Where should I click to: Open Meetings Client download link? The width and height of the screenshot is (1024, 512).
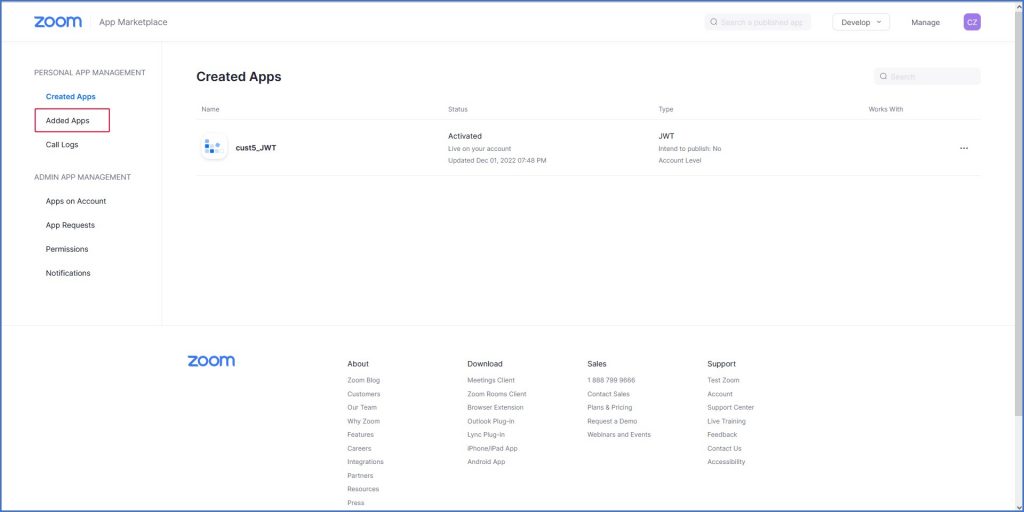pos(490,380)
